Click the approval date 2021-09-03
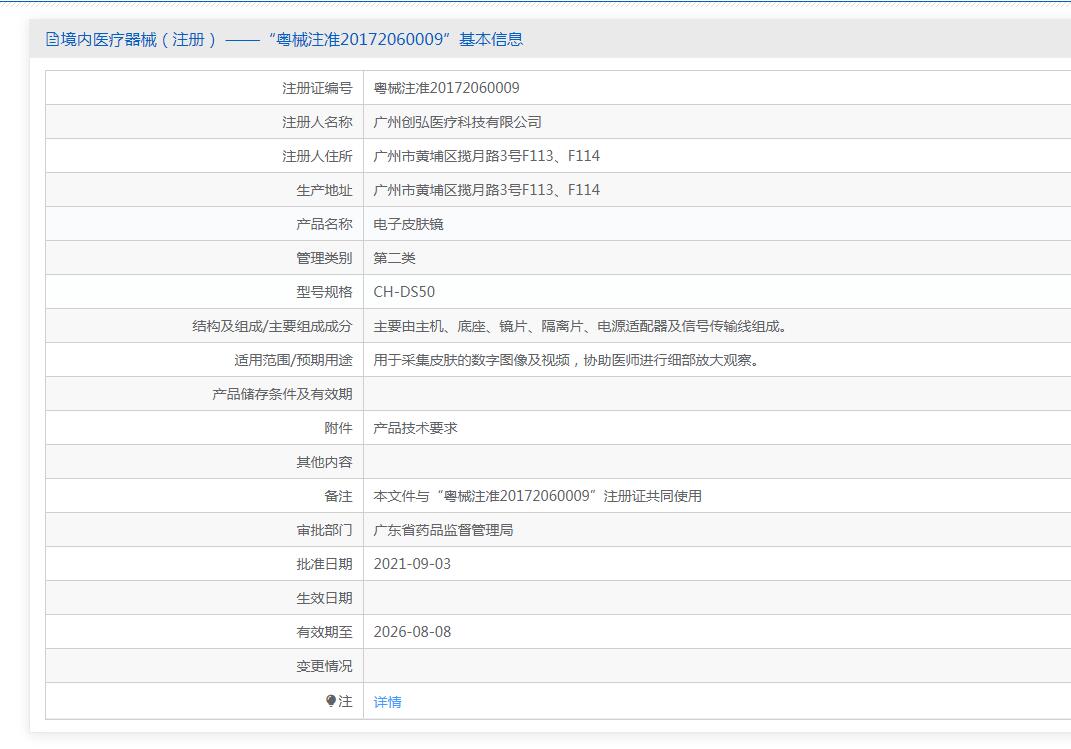Image resolution: width=1071 pixels, height=749 pixels. (412, 564)
